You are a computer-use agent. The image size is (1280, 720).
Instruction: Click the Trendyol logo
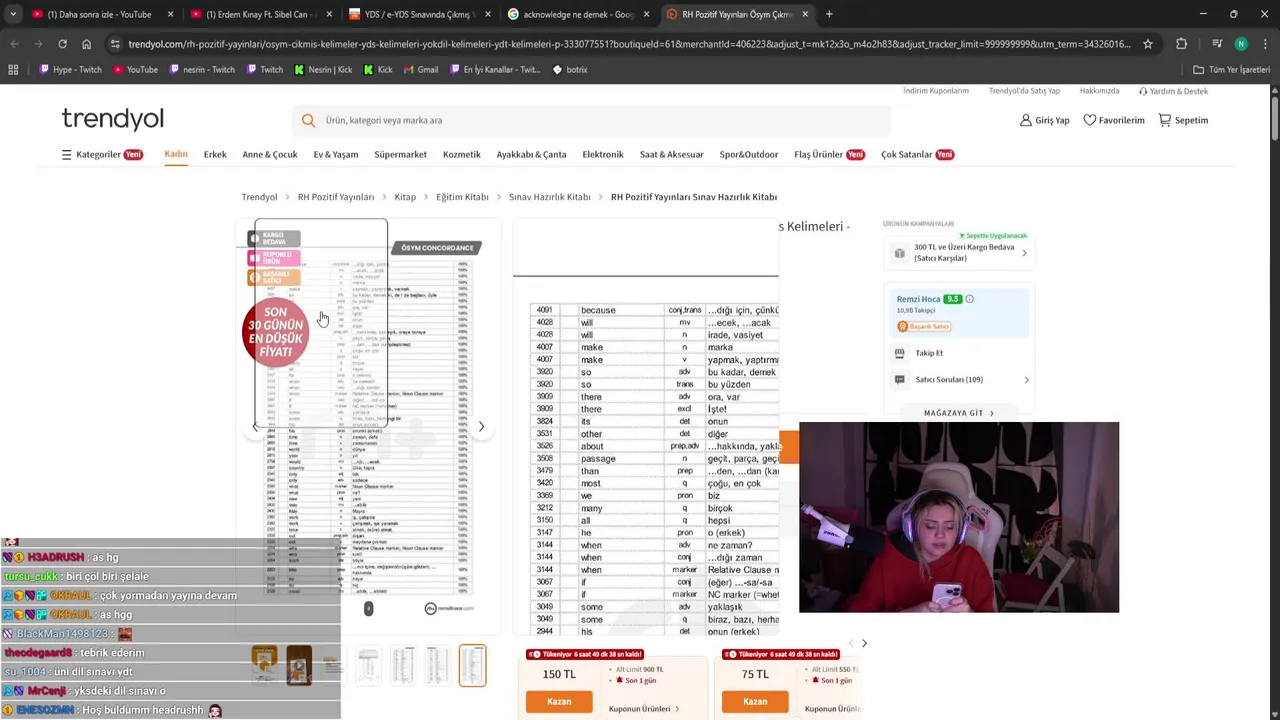(112, 119)
